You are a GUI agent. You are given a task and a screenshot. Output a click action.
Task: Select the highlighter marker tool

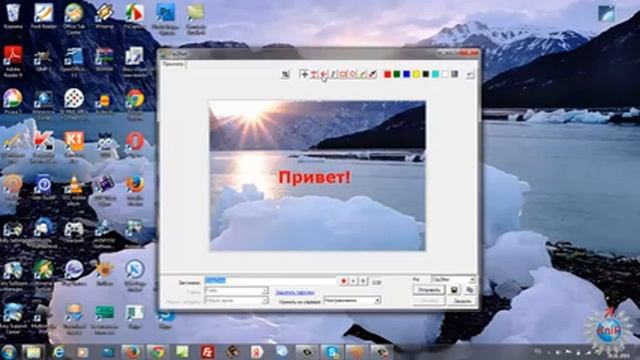(x=363, y=74)
